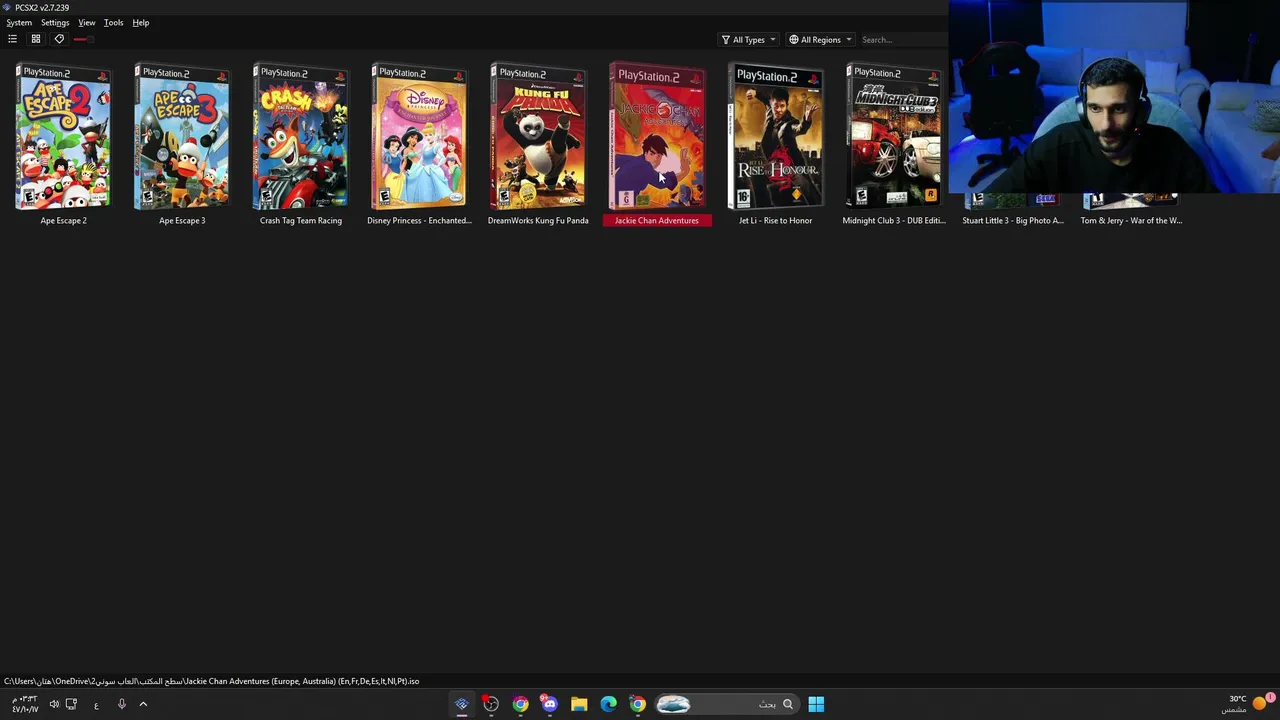Viewport: 1280px width, 720px height.
Task: Select the Midnight Club 3 cover
Action: coord(894,137)
